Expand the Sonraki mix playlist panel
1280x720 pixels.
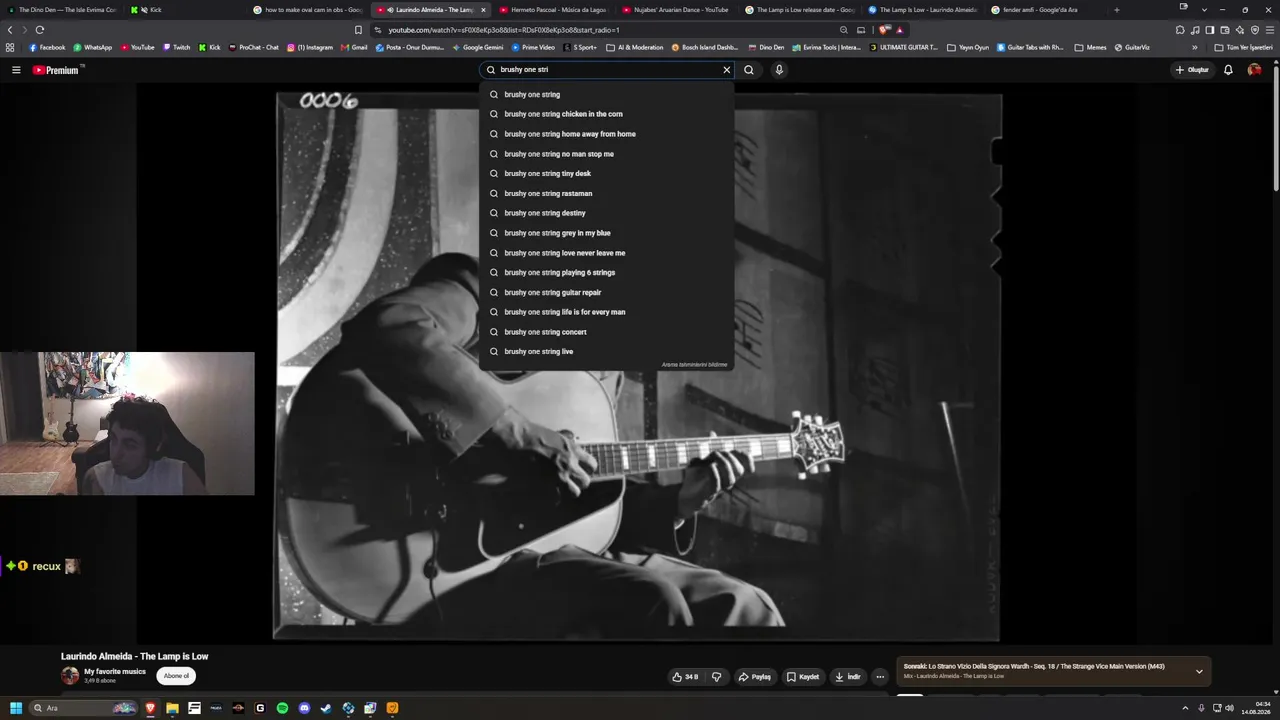[1199, 671]
